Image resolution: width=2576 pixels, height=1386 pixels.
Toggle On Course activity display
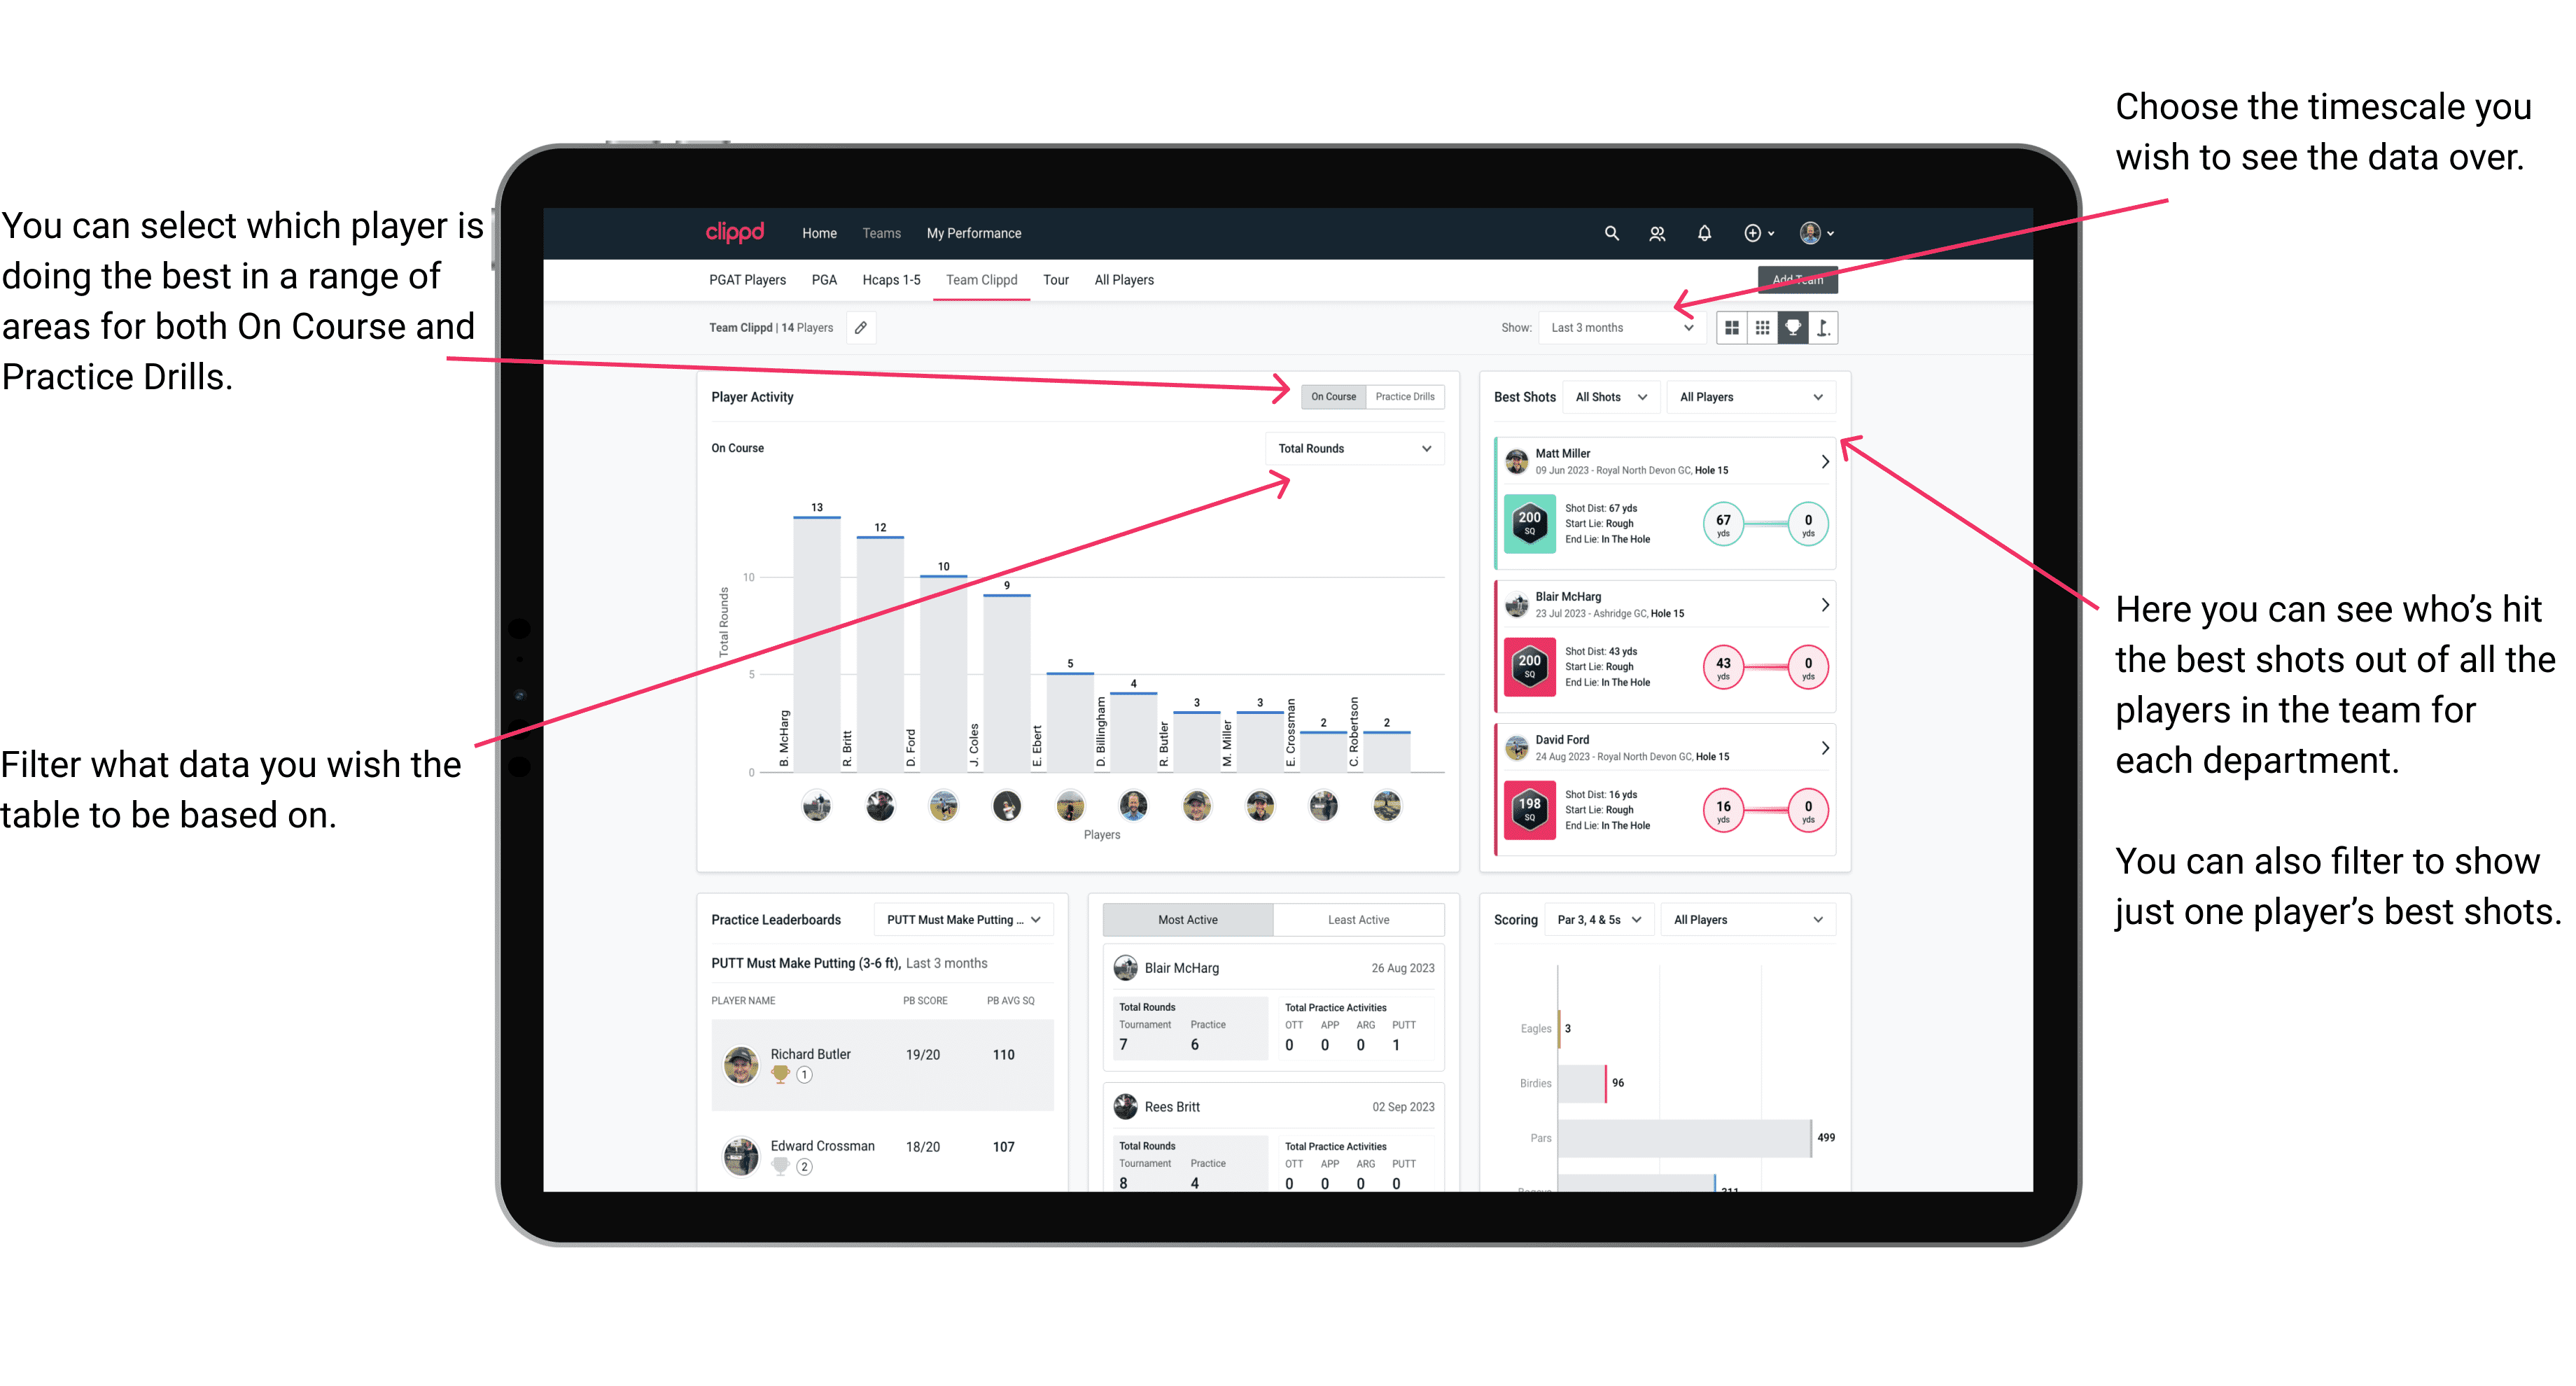pos(1334,396)
